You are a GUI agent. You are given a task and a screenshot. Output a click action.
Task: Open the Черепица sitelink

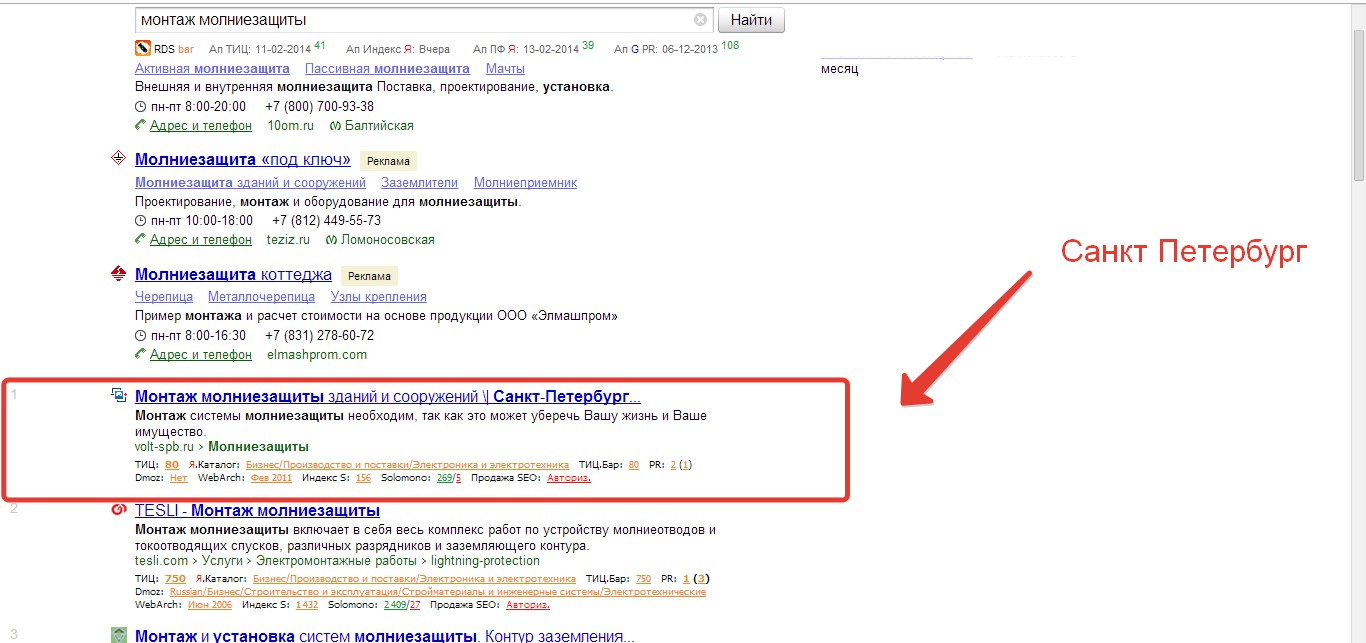[164, 297]
